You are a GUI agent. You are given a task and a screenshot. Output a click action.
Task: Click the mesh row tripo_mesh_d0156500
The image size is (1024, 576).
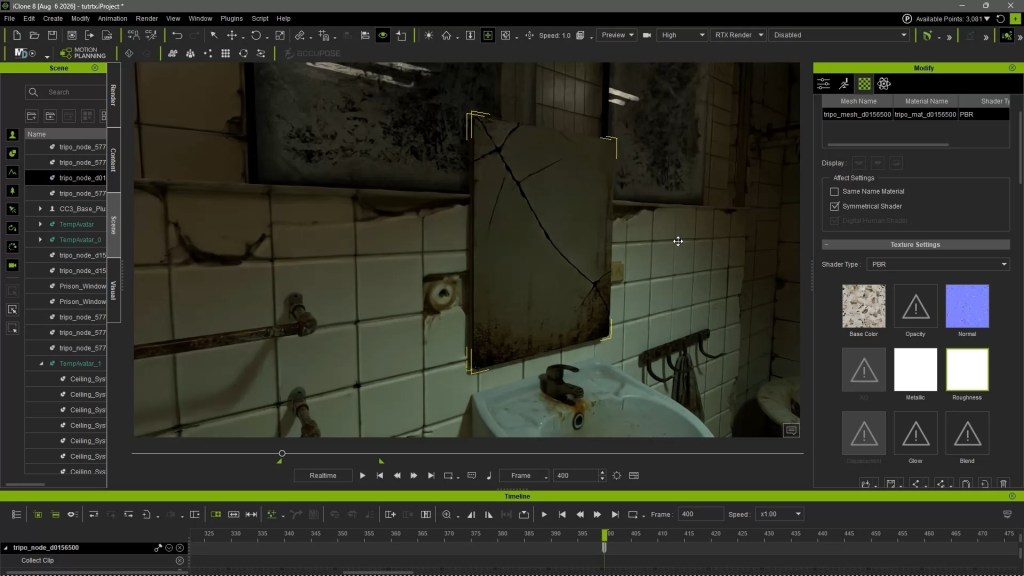click(915, 114)
